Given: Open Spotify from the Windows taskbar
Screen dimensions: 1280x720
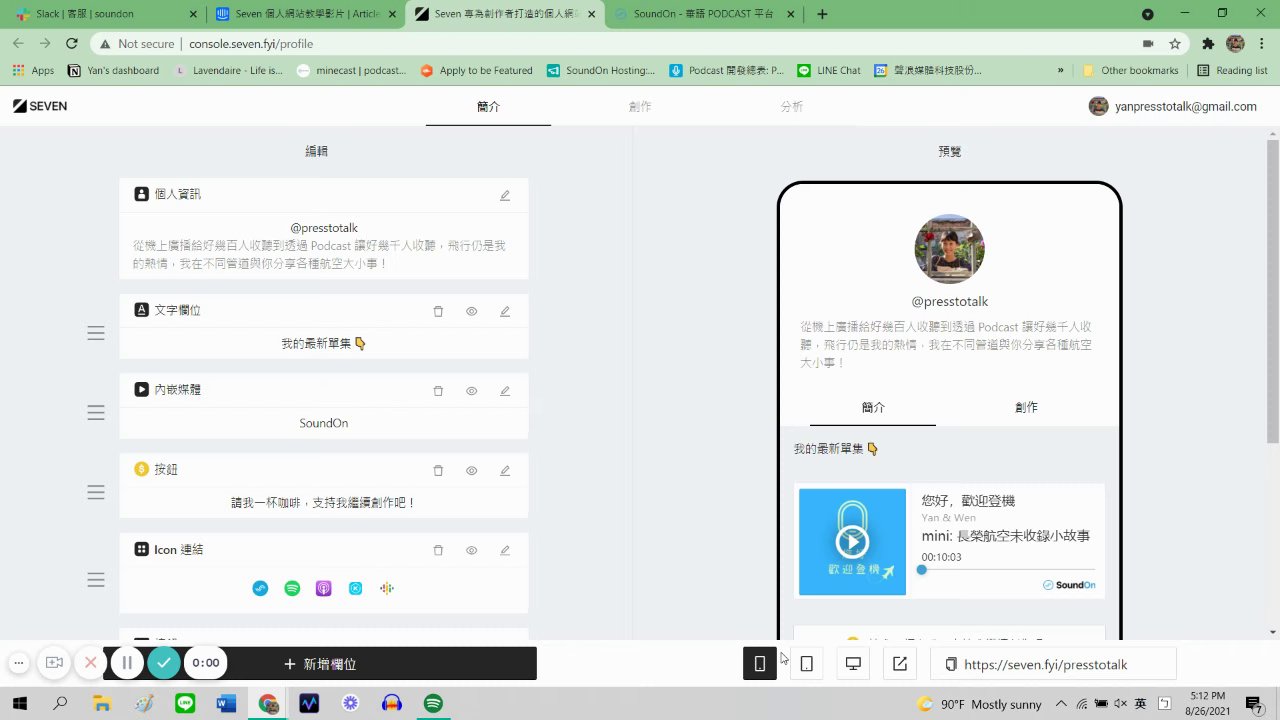Looking at the screenshot, I should 433,703.
